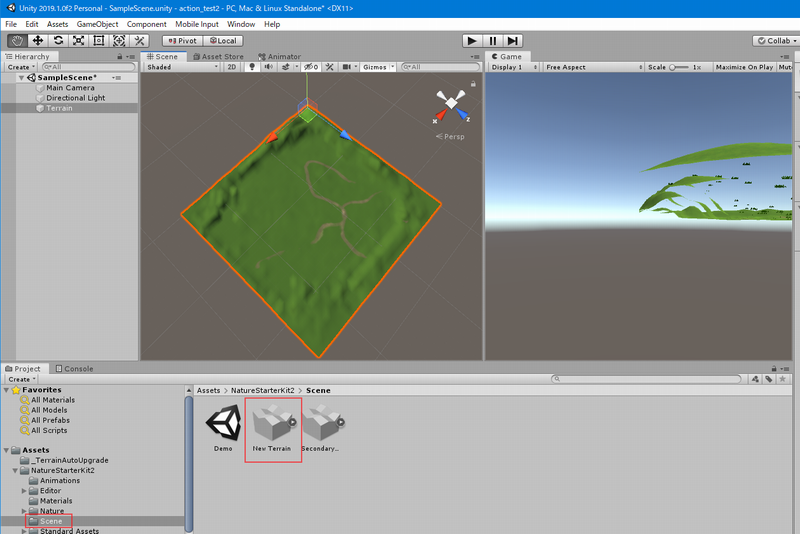Open Hierarchy Create dropdown

coord(21,67)
